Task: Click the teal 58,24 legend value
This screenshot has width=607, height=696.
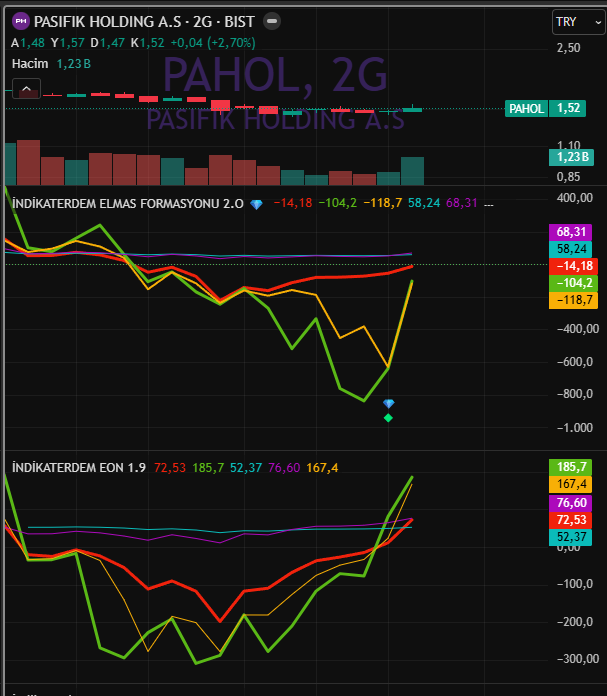Action: (x=424, y=203)
